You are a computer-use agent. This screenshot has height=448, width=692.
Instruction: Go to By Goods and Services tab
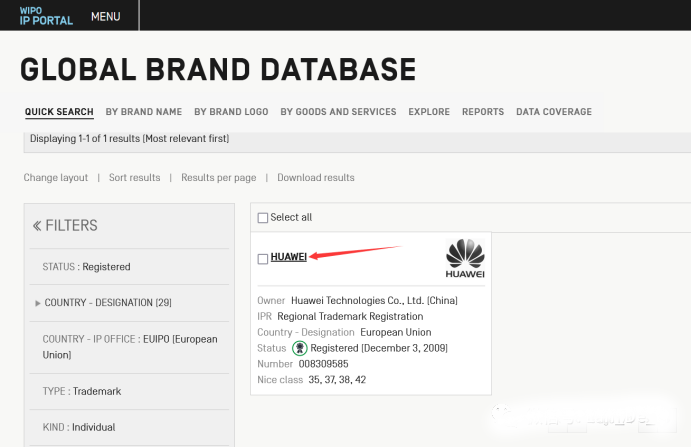coord(338,112)
